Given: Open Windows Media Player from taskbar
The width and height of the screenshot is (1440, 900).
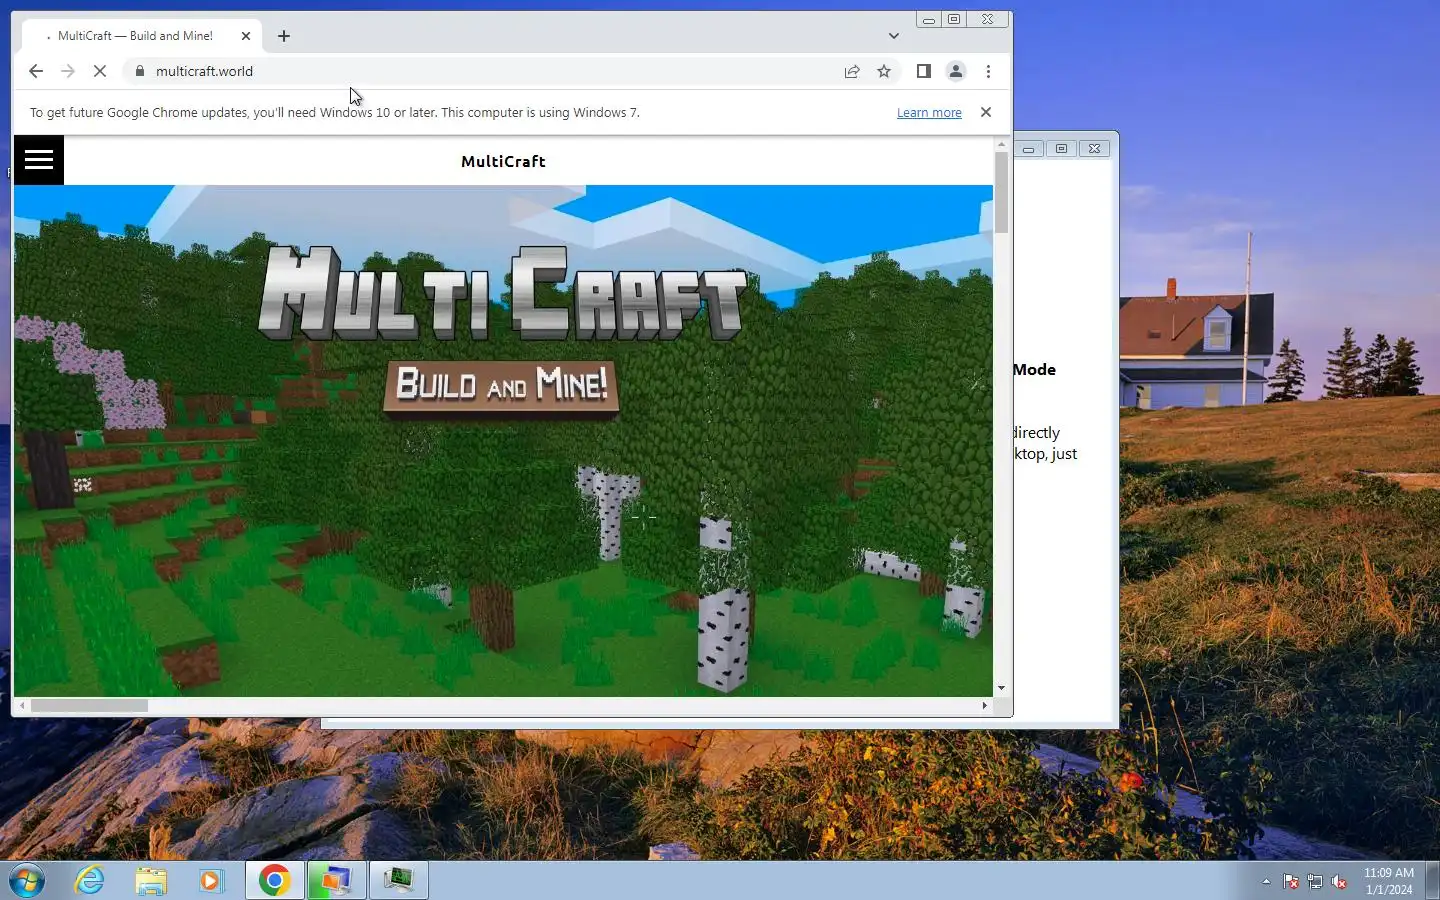Looking at the screenshot, I should [x=211, y=881].
